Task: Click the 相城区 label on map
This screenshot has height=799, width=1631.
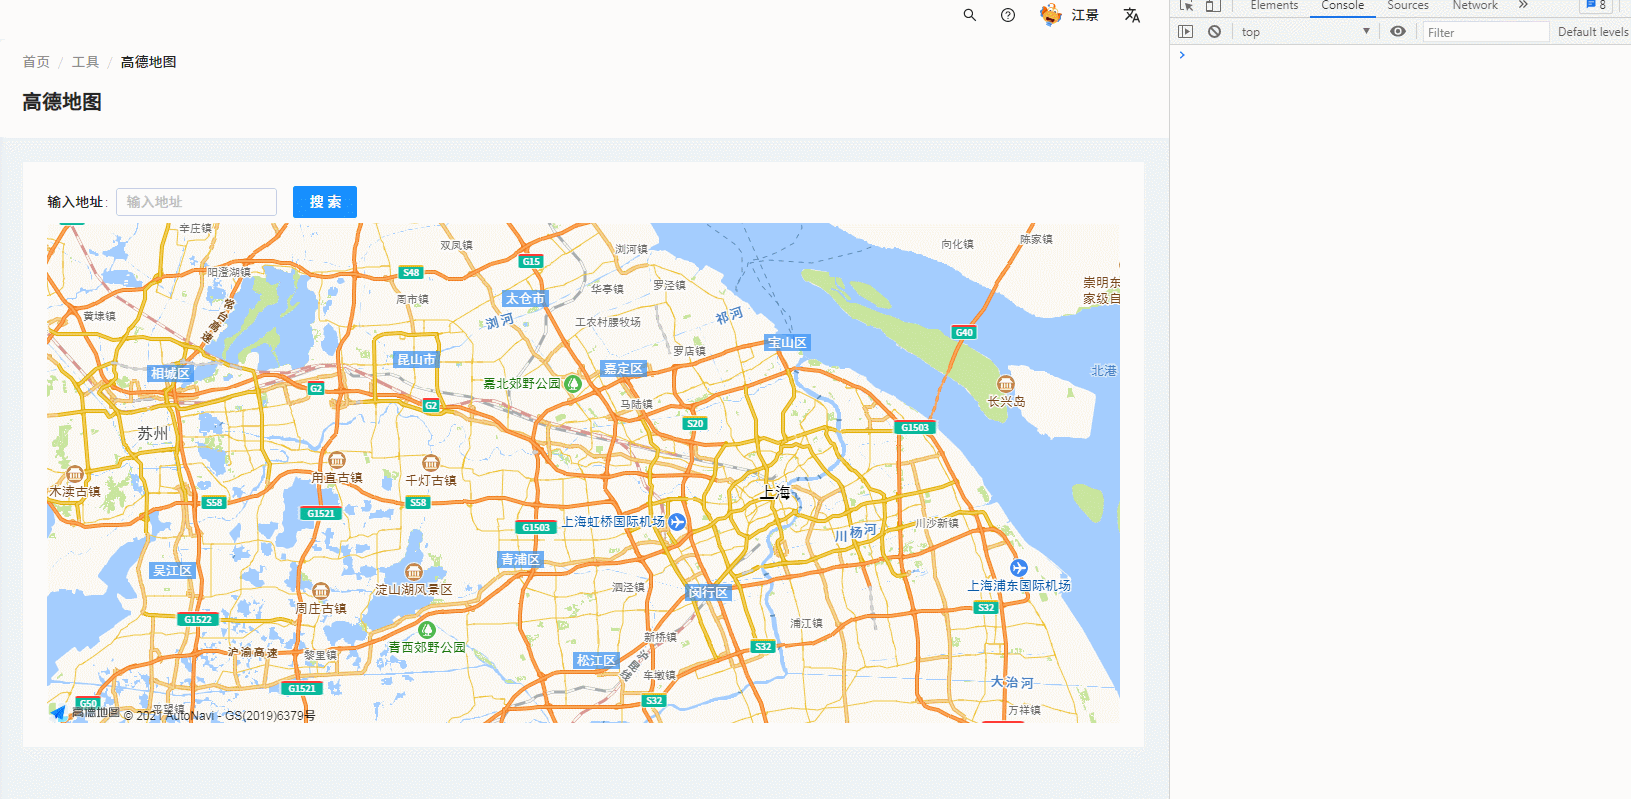Action: point(170,373)
